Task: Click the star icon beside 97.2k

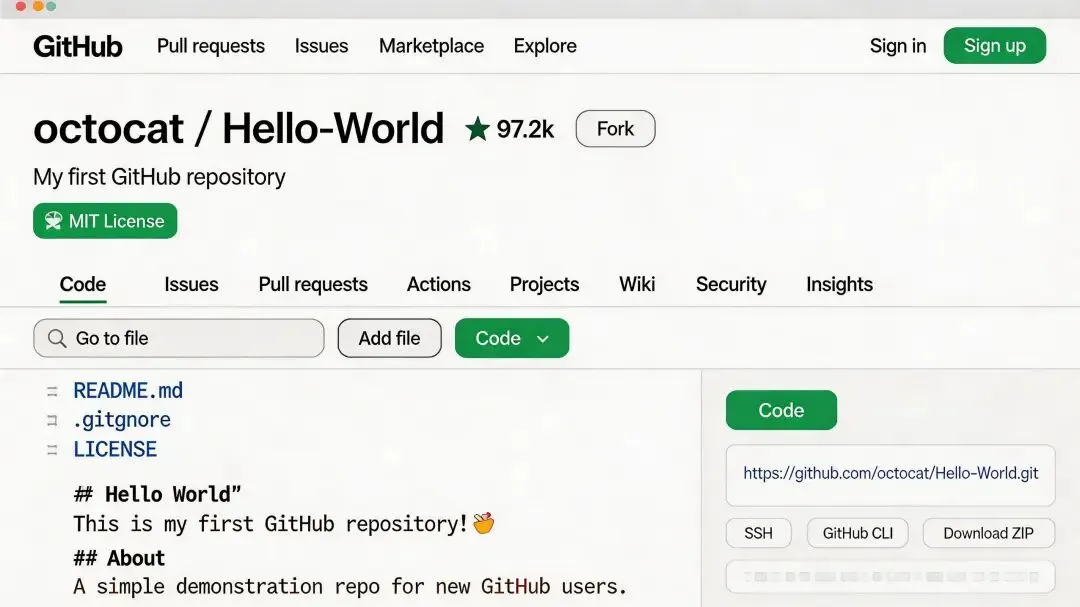Action: [x=477, y=129]
